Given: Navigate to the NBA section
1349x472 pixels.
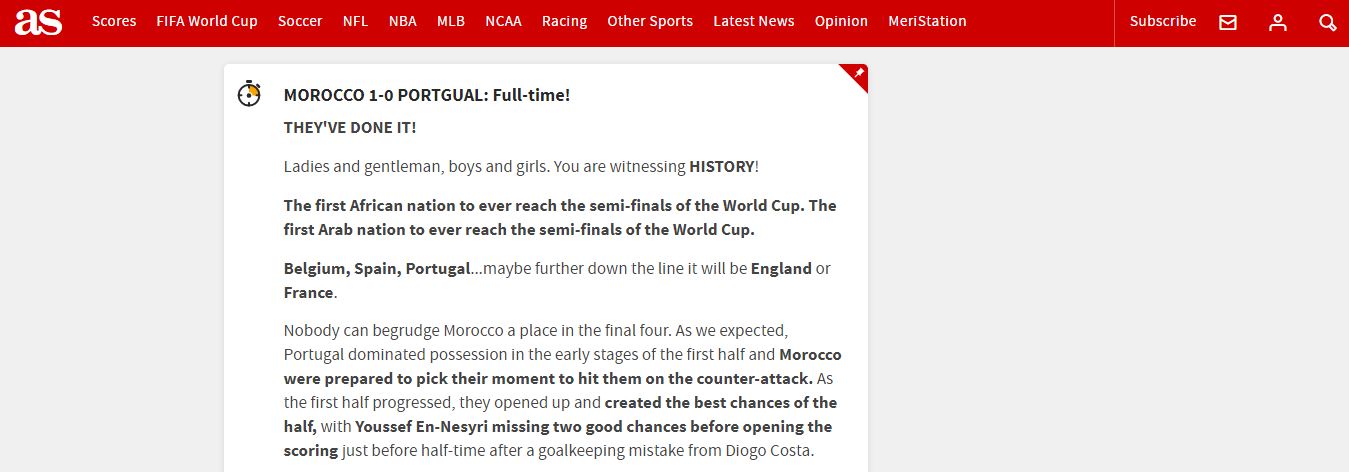Looking at the screenshot, I should (x=402, y=21).
